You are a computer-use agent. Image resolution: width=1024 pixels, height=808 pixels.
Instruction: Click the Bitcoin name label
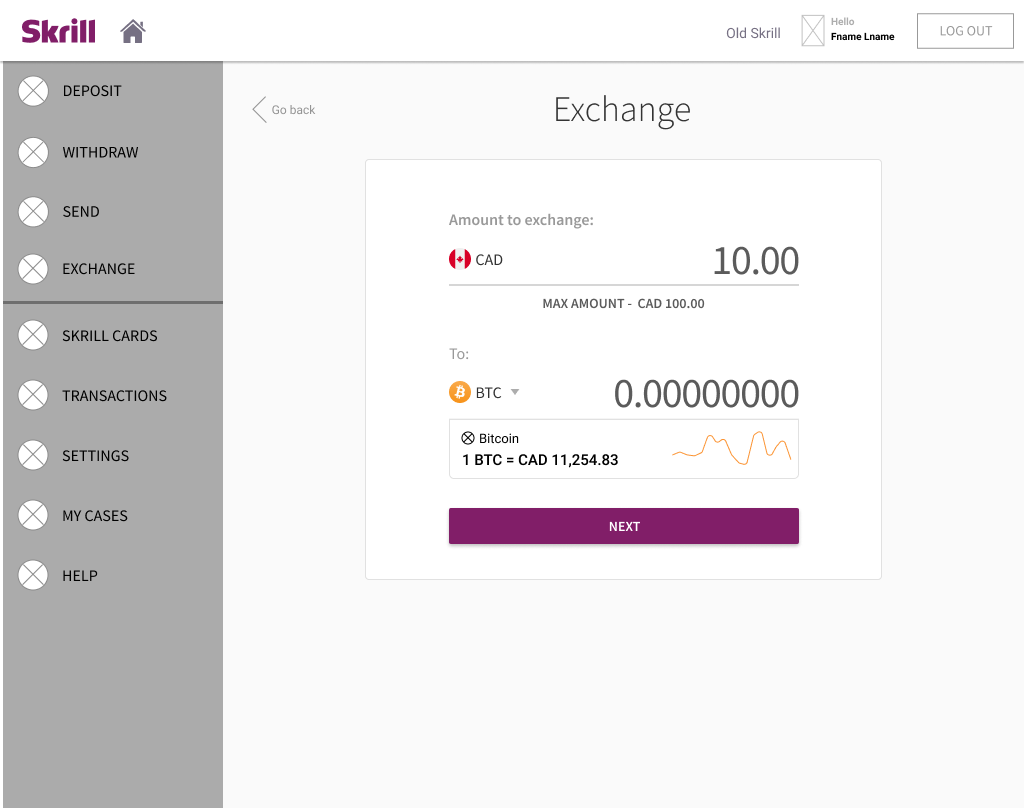pos(498,438)
